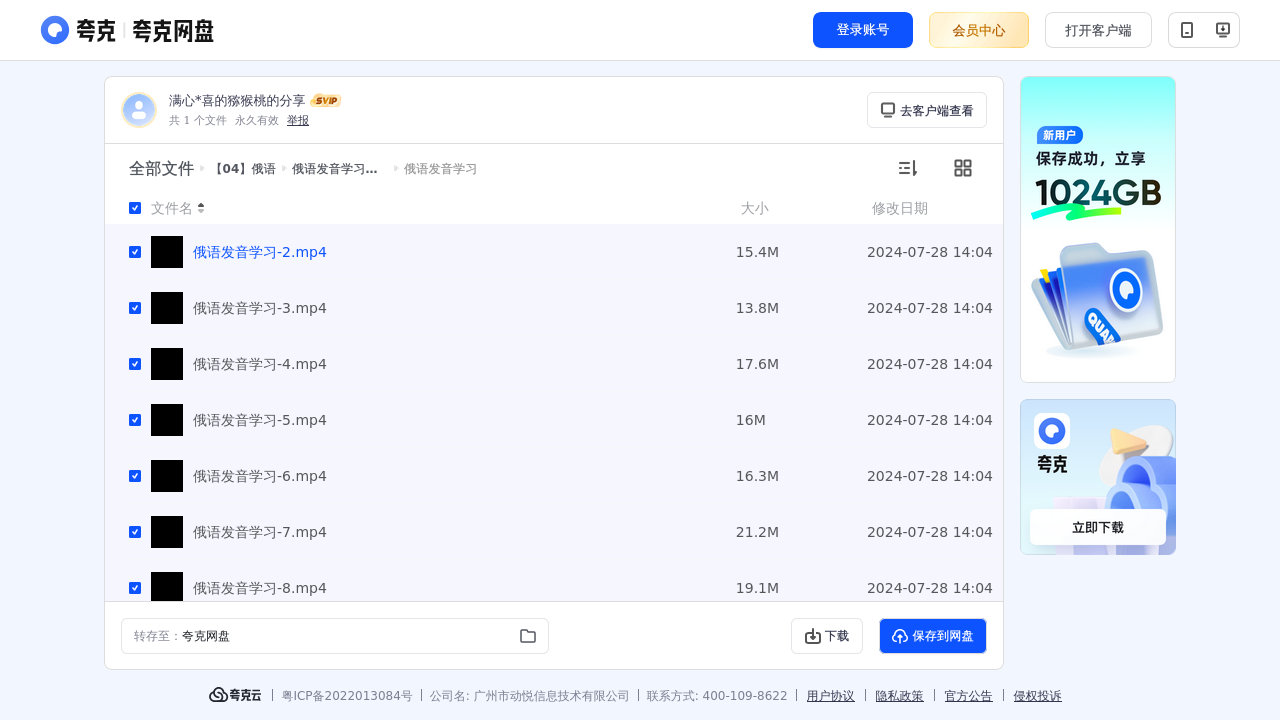Open sort order icon in file list header
The image size is (1280, 720).
pos(907,168)
